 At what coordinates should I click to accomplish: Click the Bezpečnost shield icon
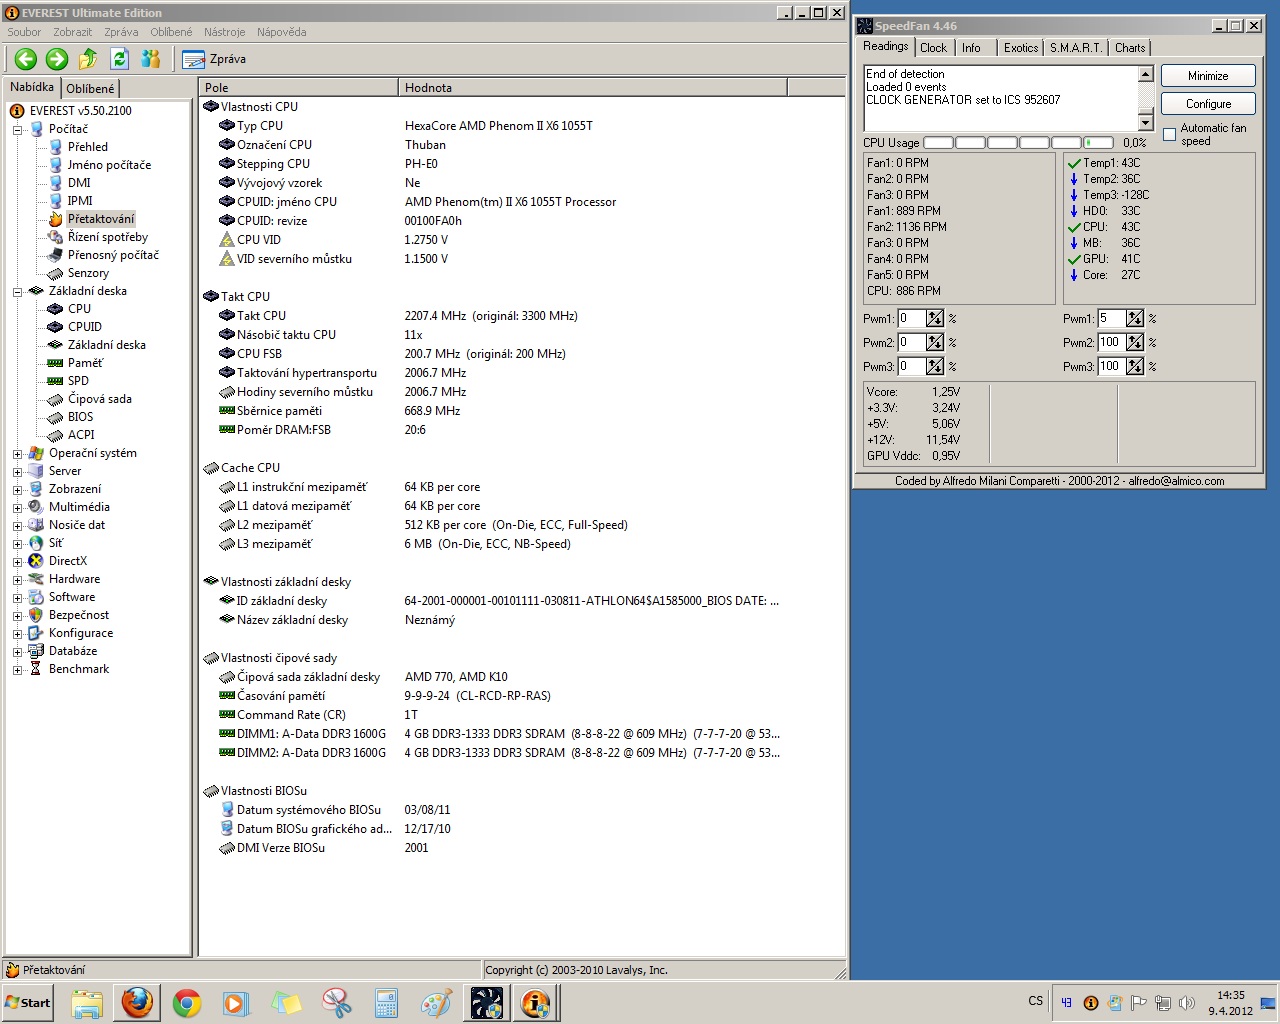coord(36,615)
